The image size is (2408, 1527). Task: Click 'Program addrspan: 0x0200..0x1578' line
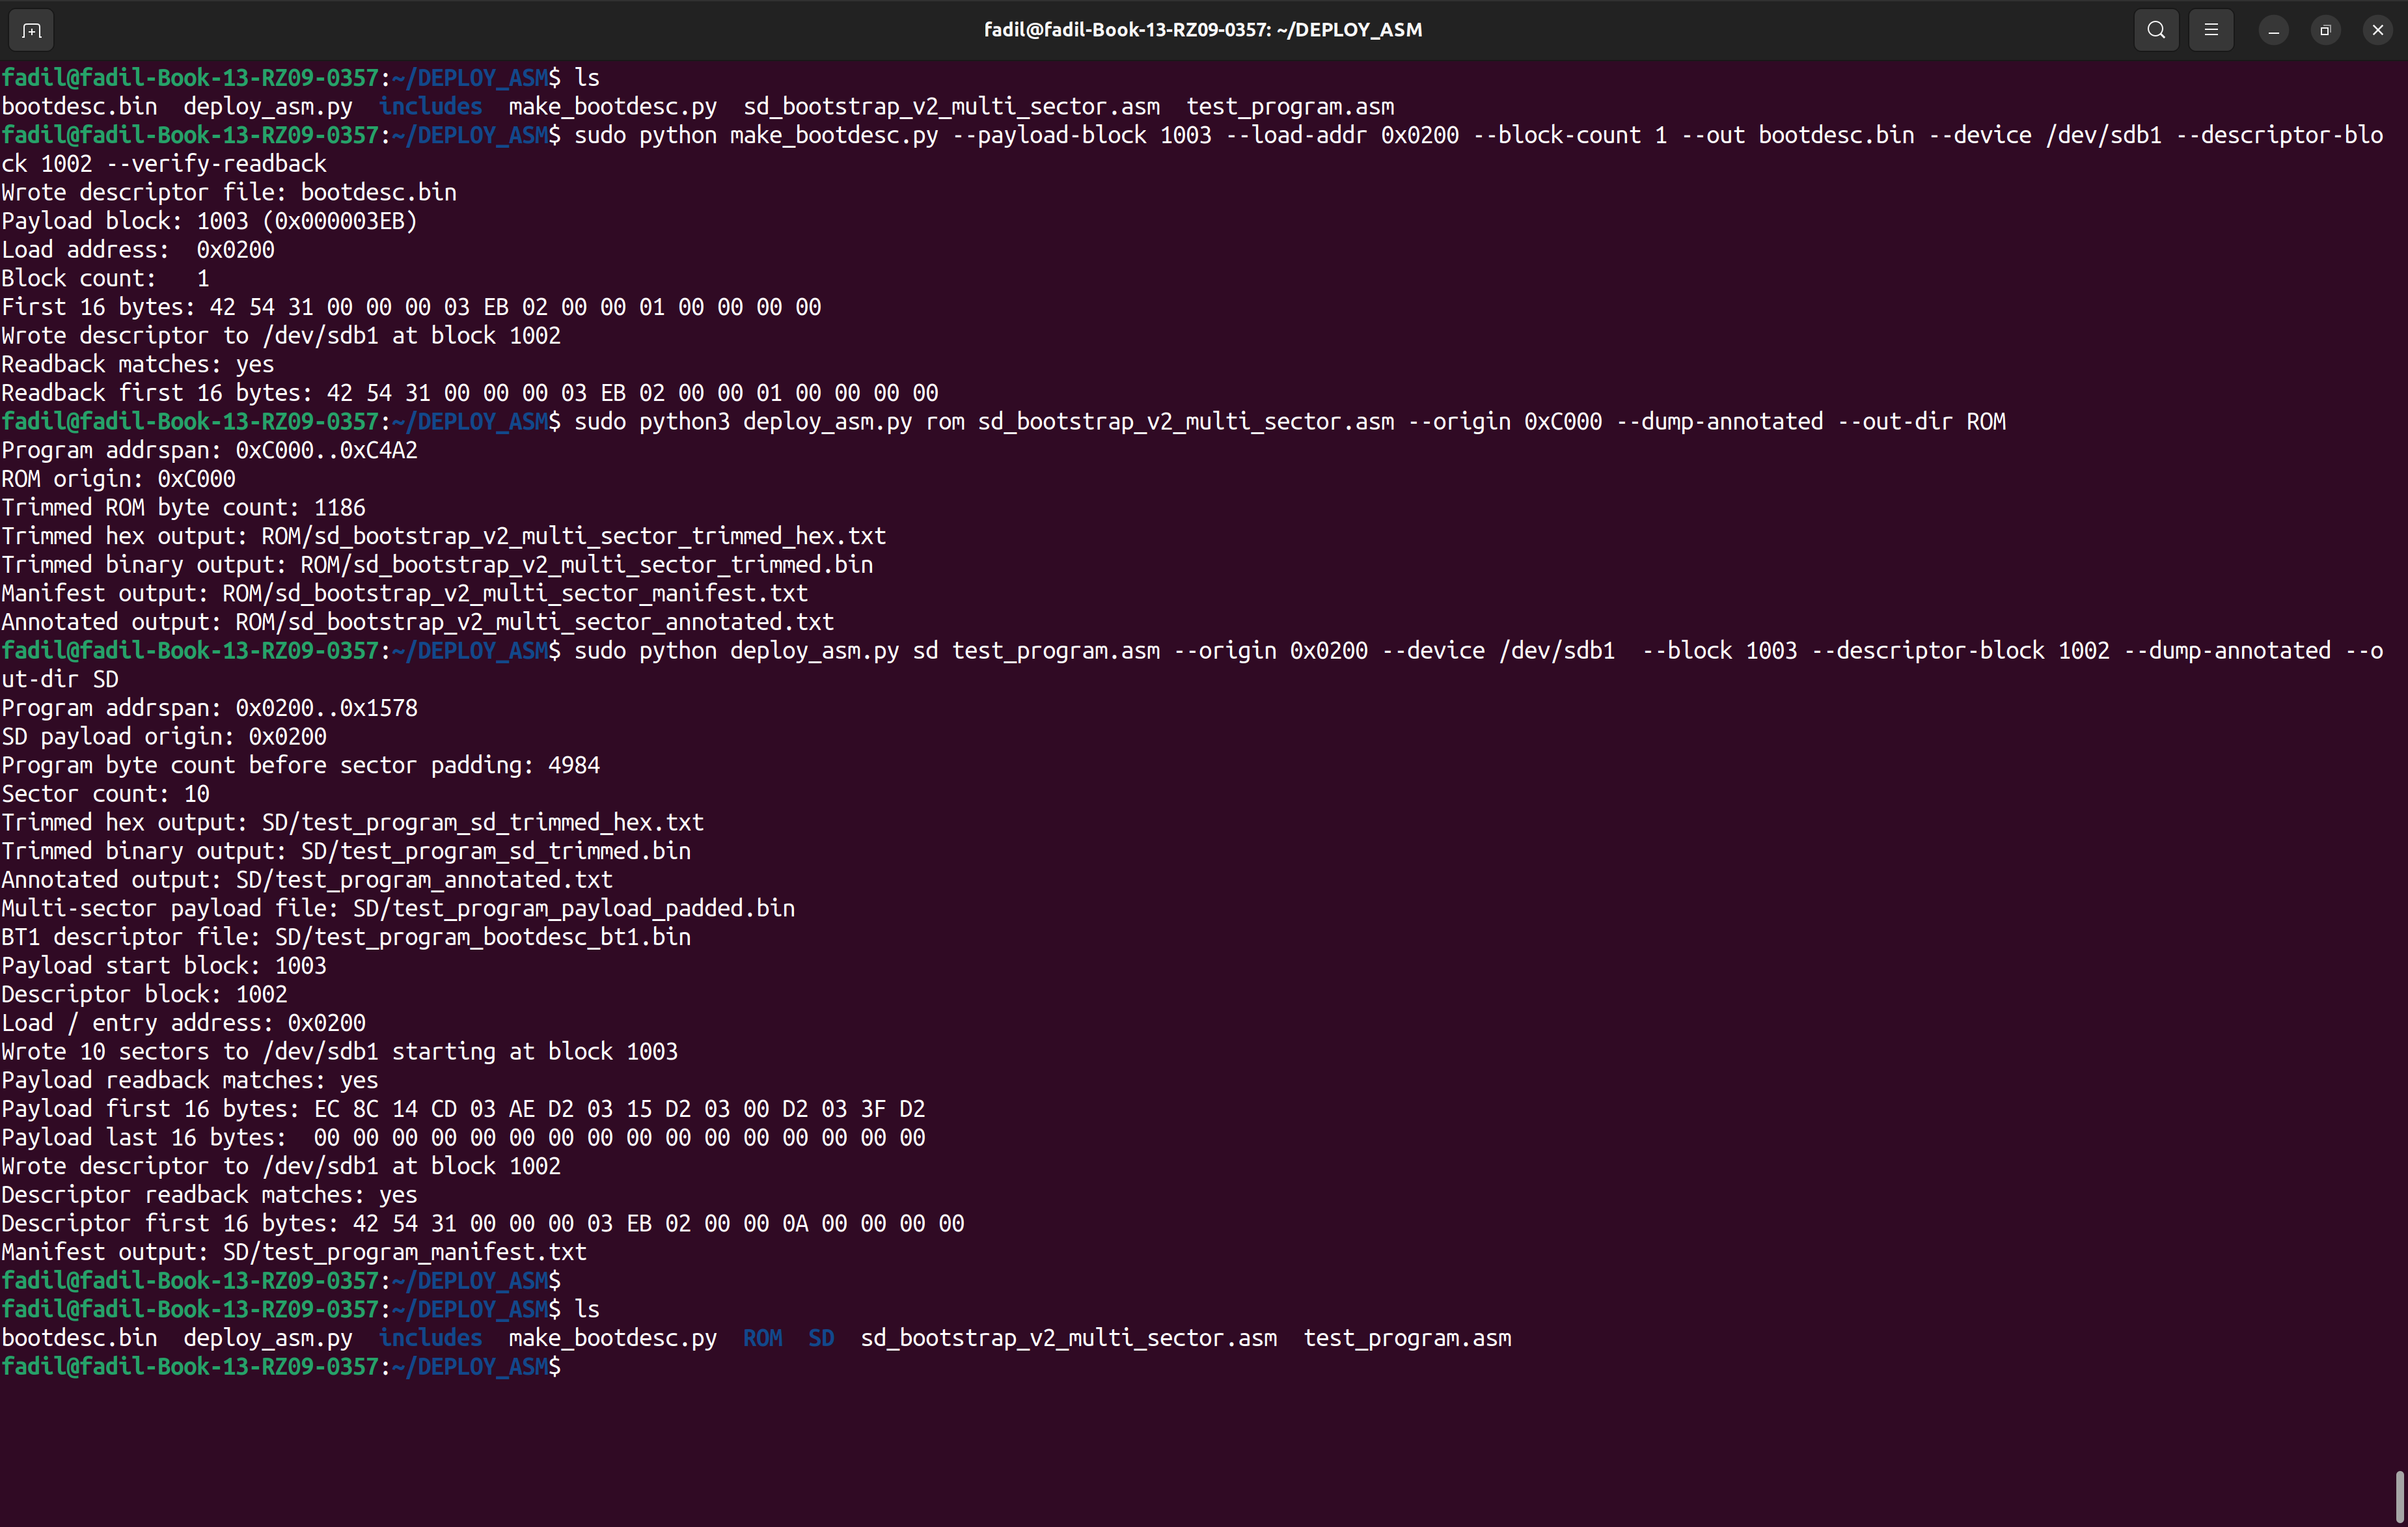click(209, 708)
